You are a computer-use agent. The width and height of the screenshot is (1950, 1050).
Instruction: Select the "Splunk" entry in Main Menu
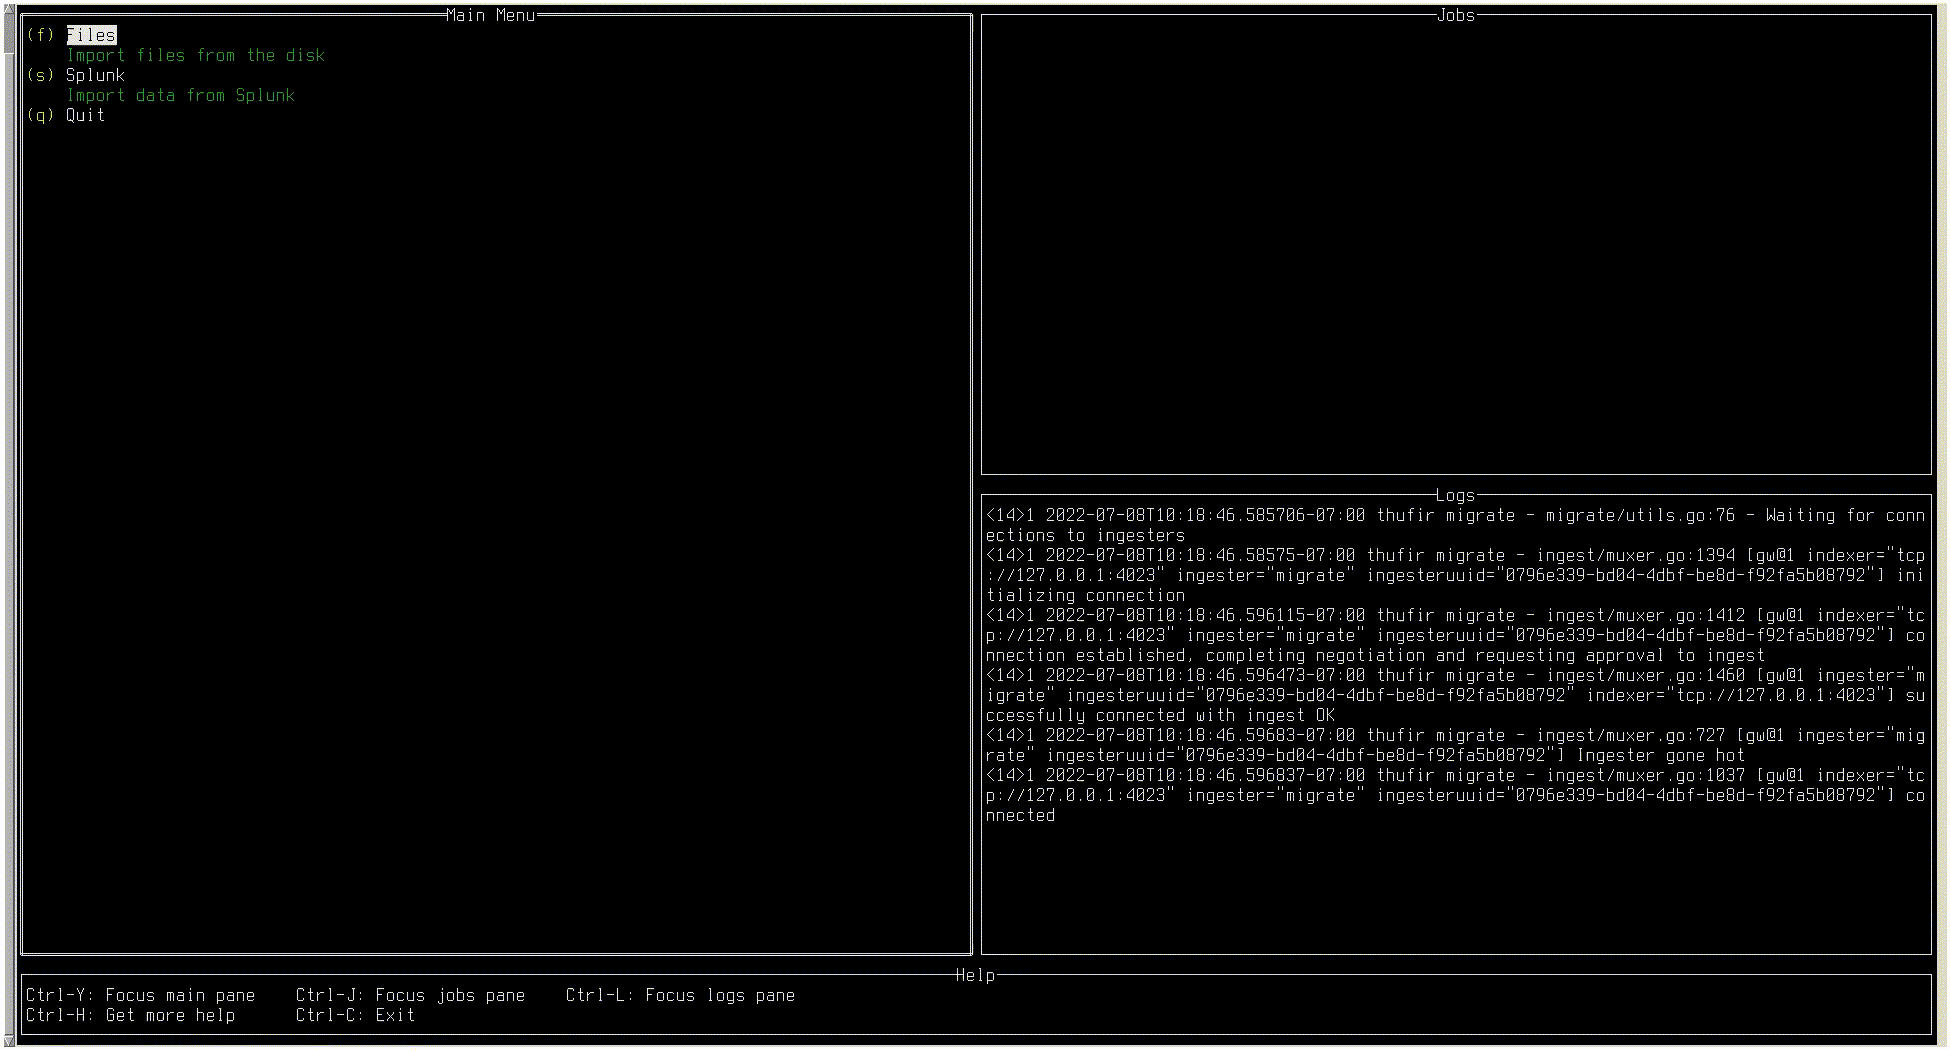96,75
